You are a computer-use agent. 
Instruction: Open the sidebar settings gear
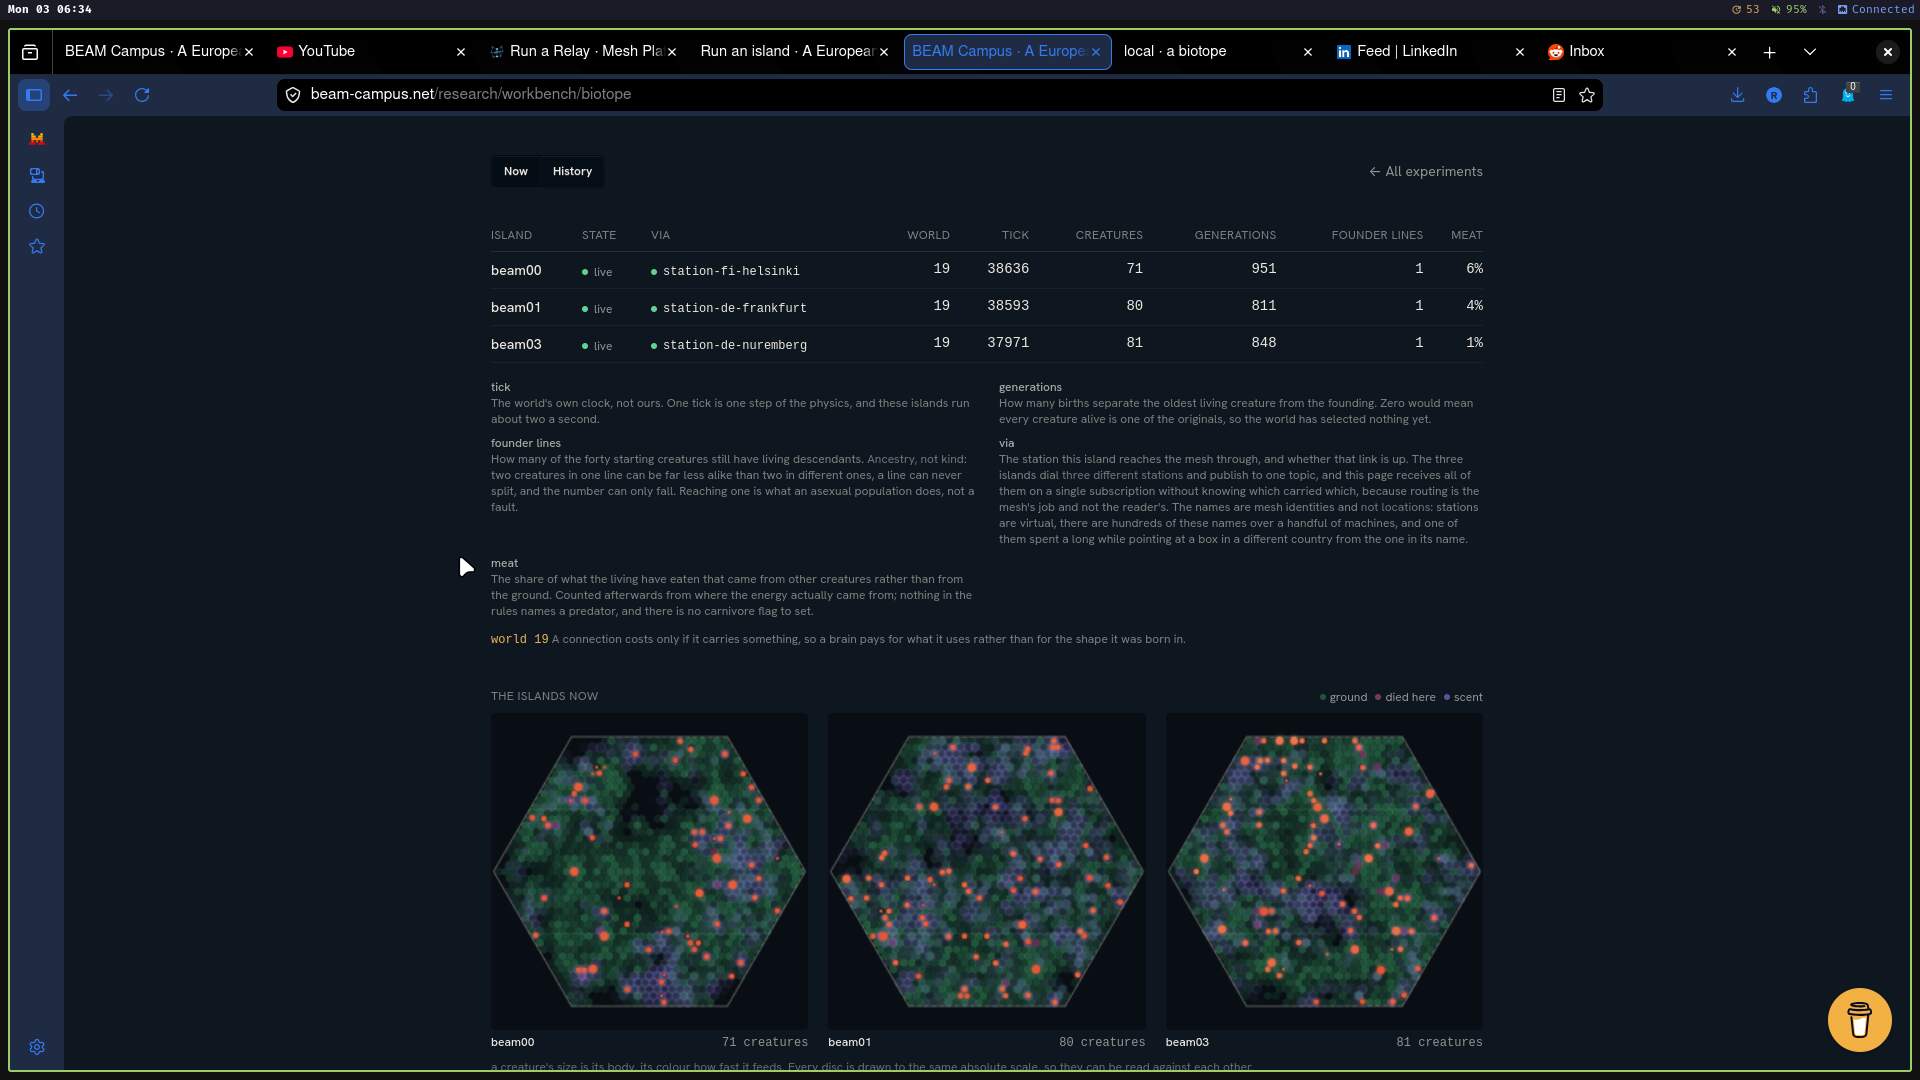pos(37,1047)
